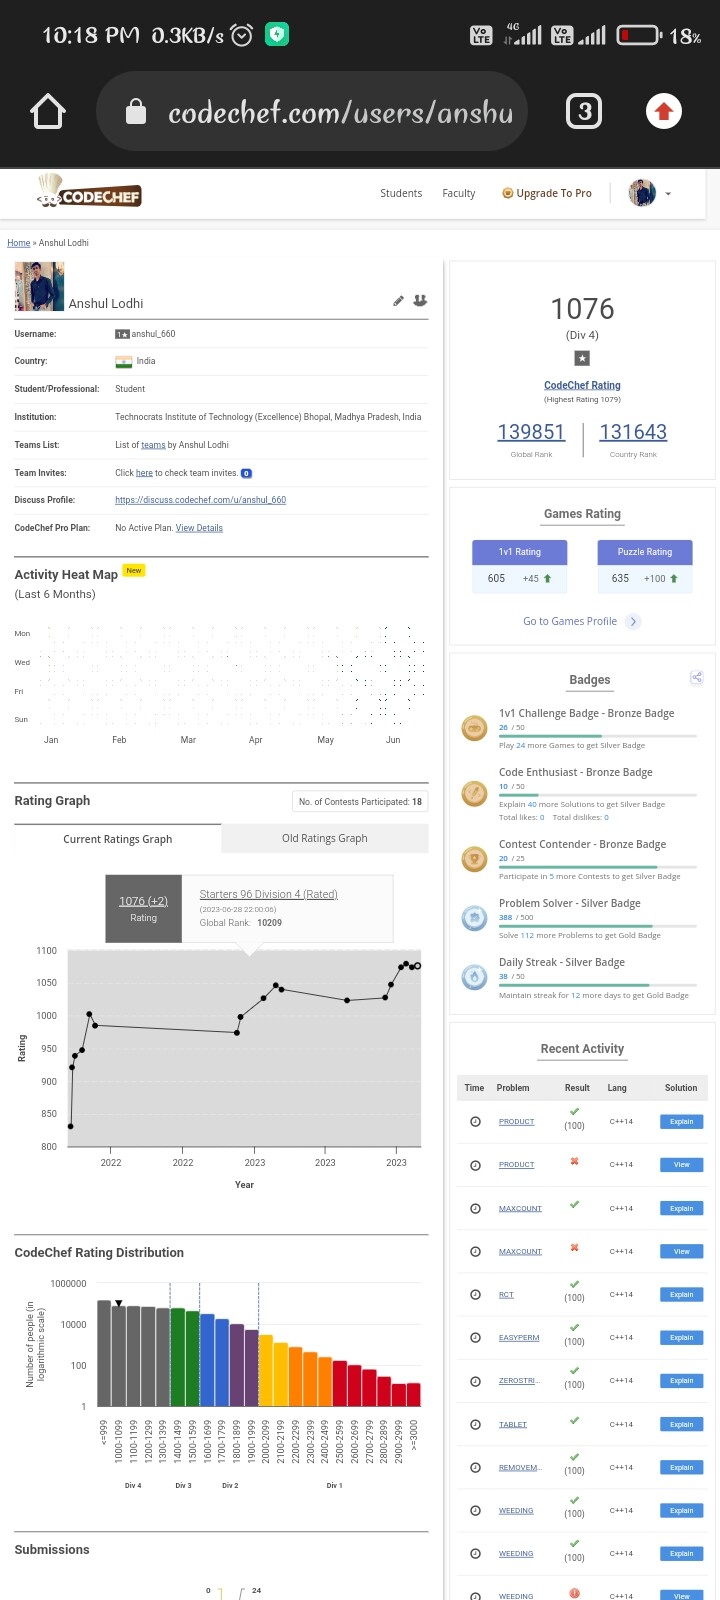Click the rating star icon under Div 4
720x1600 pixels.
click(582, 358)
